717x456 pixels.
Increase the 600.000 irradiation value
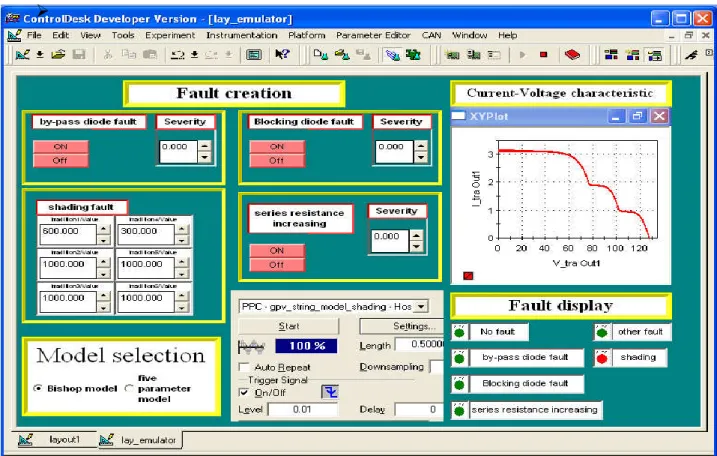coord(104,229)
